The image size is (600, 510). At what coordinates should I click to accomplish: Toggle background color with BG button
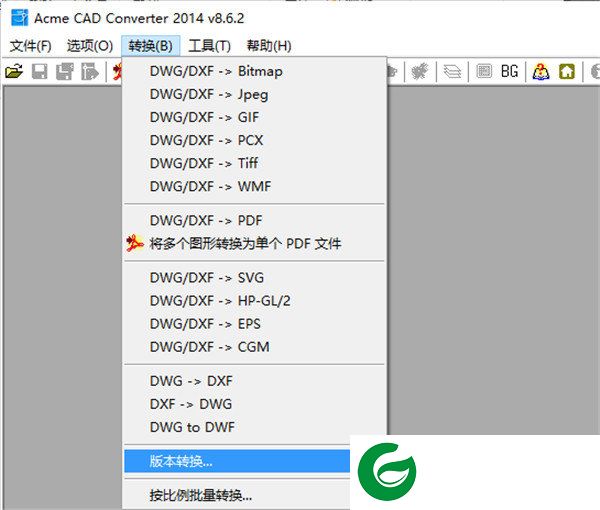[509, 72]
